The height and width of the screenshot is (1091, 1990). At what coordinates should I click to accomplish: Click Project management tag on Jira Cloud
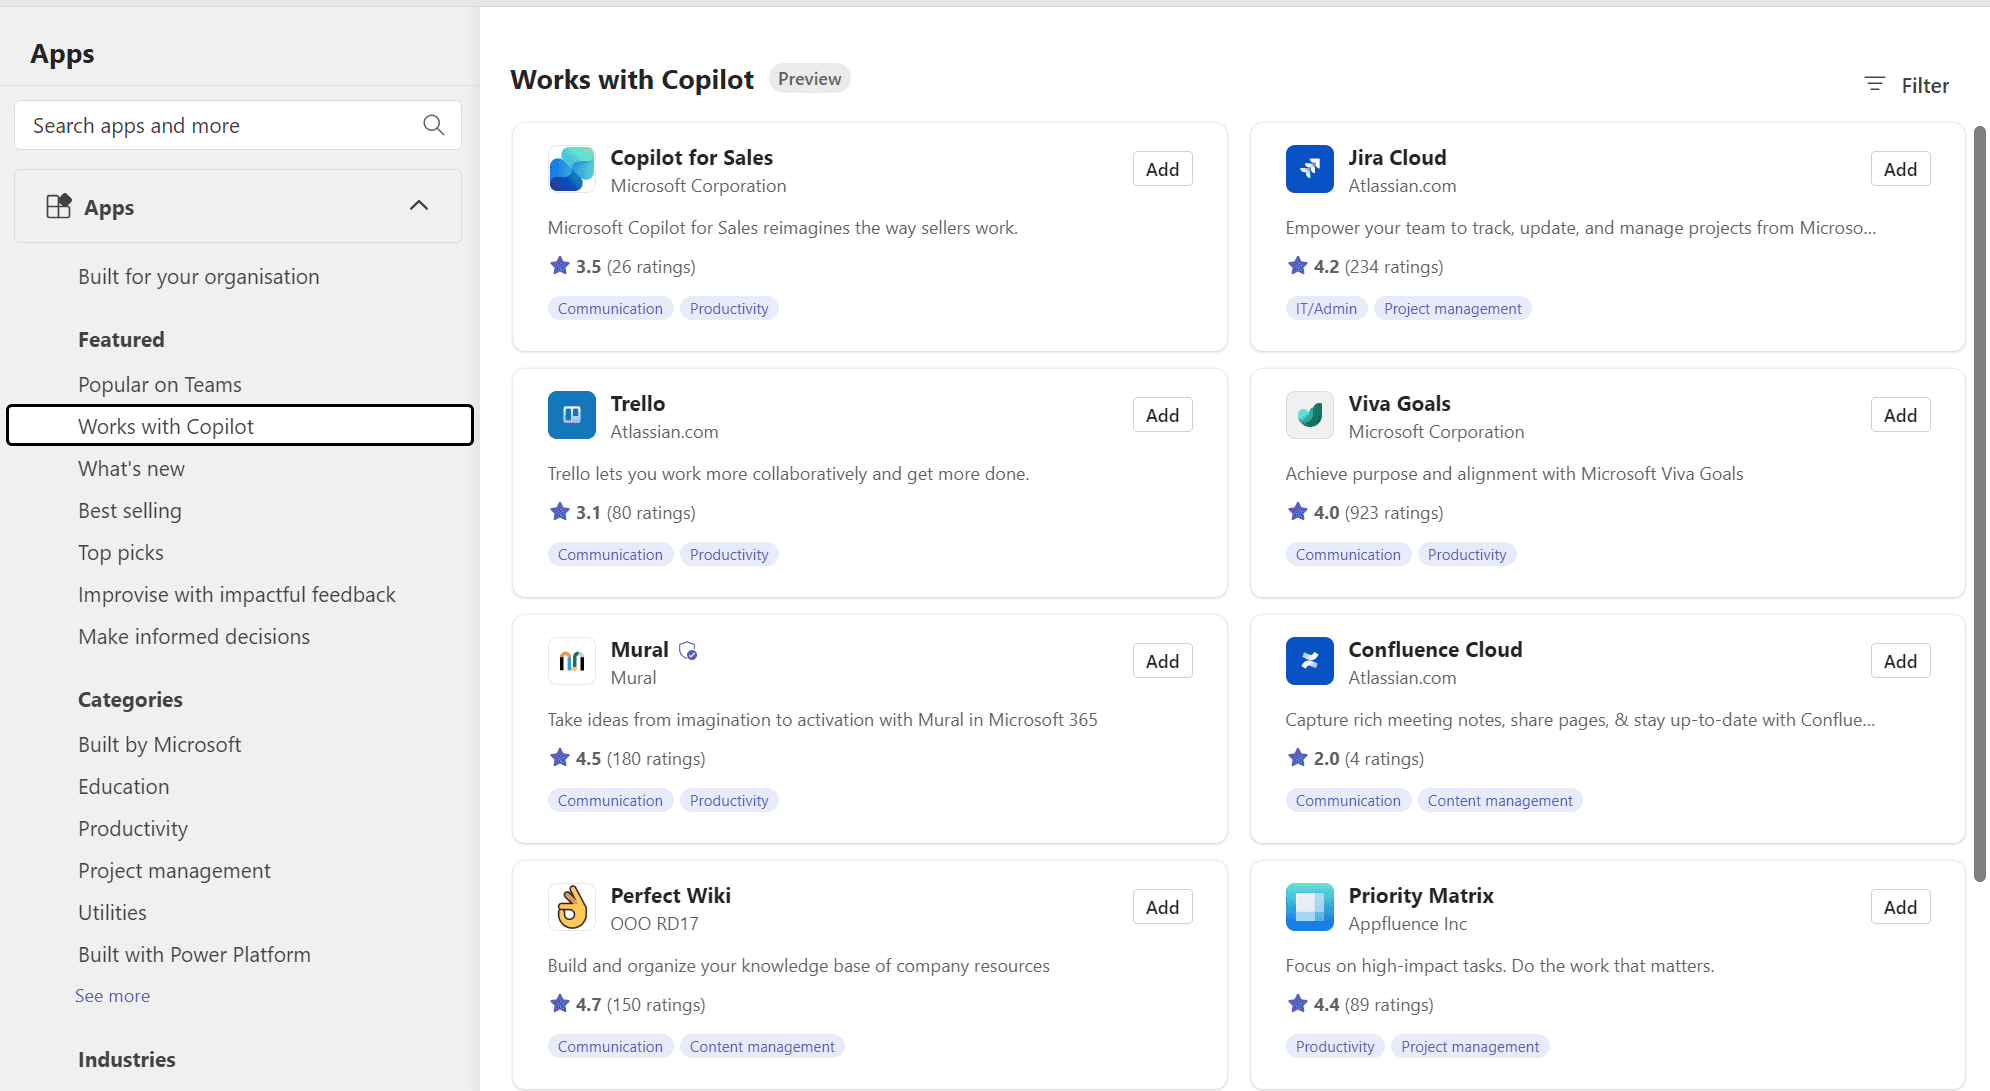click(1452, 309)
